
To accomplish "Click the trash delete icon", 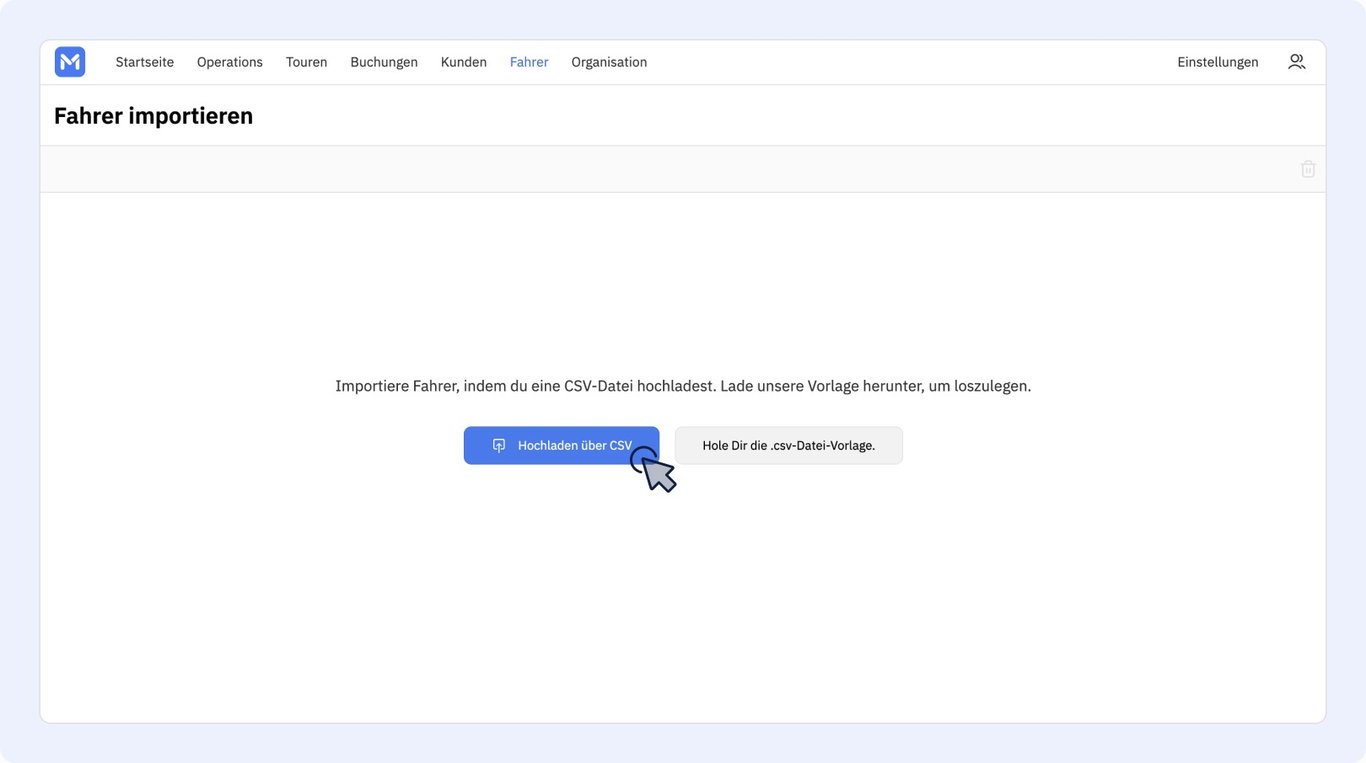I will point(1308,169).
